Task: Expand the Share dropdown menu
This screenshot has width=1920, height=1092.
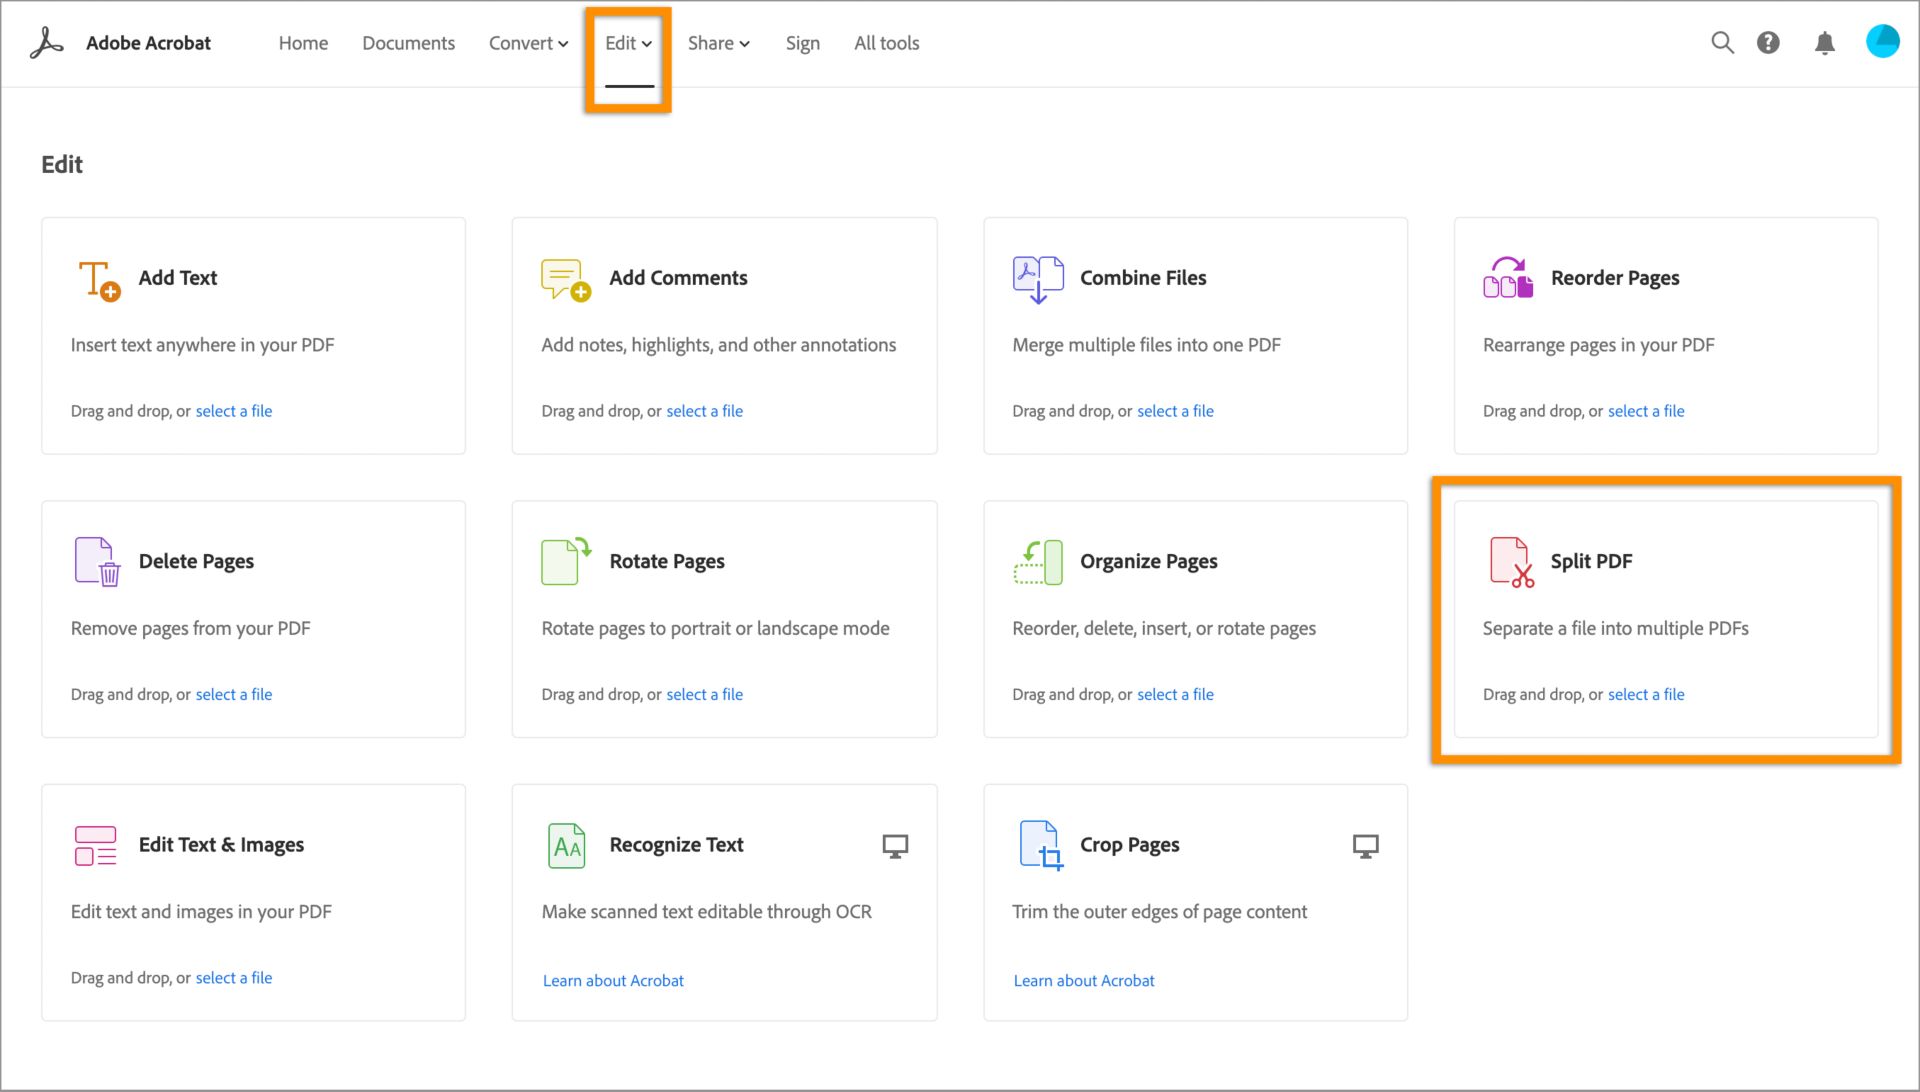Action: click(716, 42)
